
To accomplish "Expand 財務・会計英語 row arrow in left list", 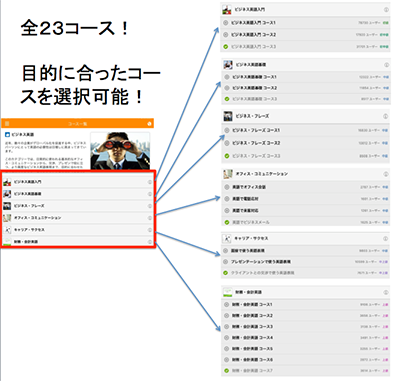I will point(150,242).
